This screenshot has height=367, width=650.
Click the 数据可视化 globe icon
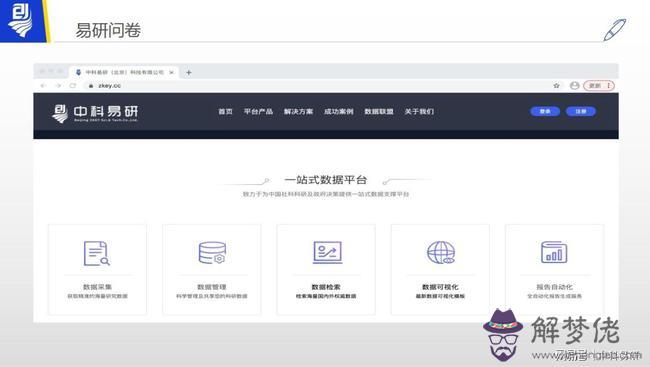(x=441, y=253)
